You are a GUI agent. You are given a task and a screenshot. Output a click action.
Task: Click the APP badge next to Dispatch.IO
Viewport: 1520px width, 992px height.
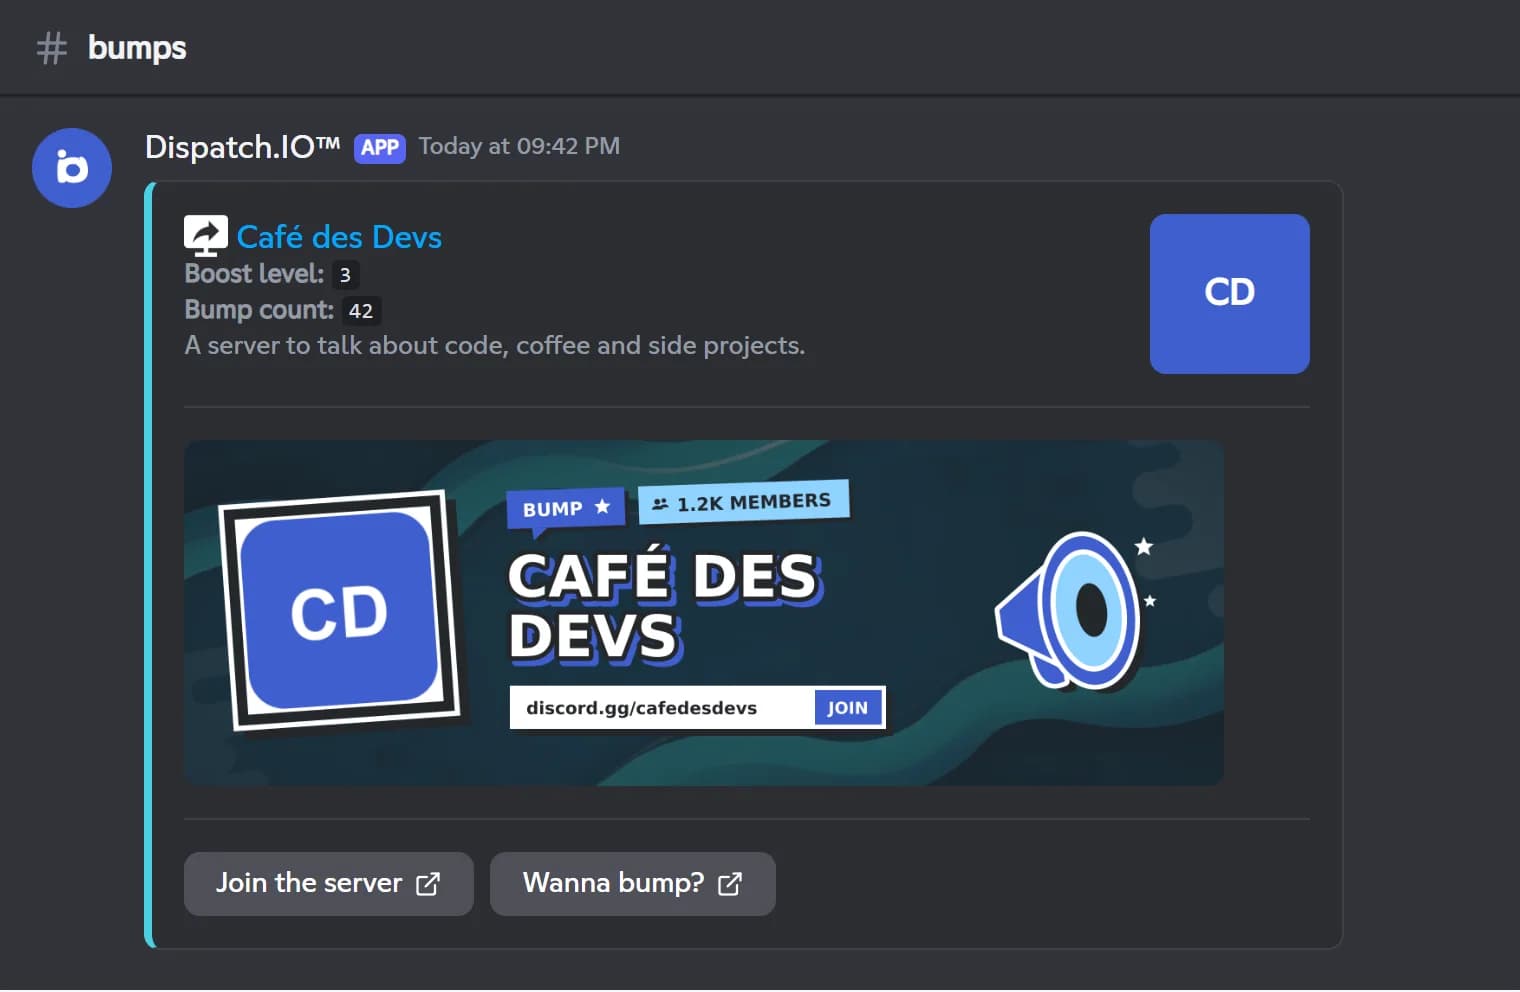coord(380,148)
